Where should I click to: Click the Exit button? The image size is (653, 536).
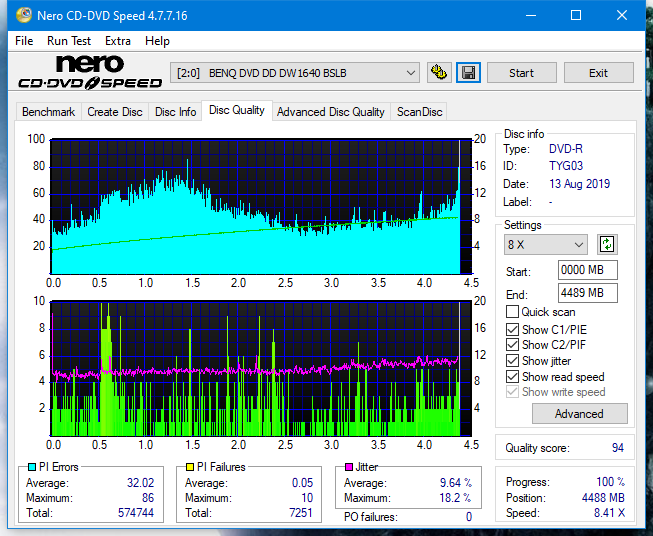(x=598, y=73)
